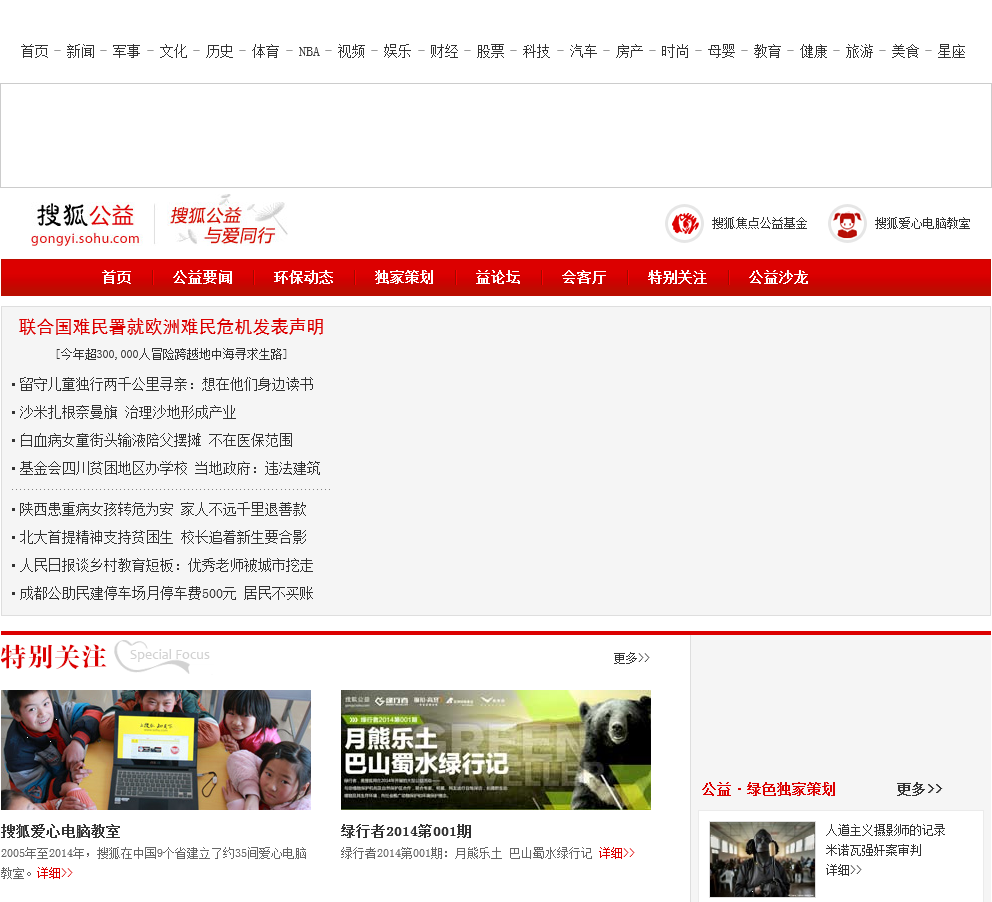The width and height of the screenshot is (992, 902).
Task: Open 娱乐 channel link
Action: click(397, 51)
